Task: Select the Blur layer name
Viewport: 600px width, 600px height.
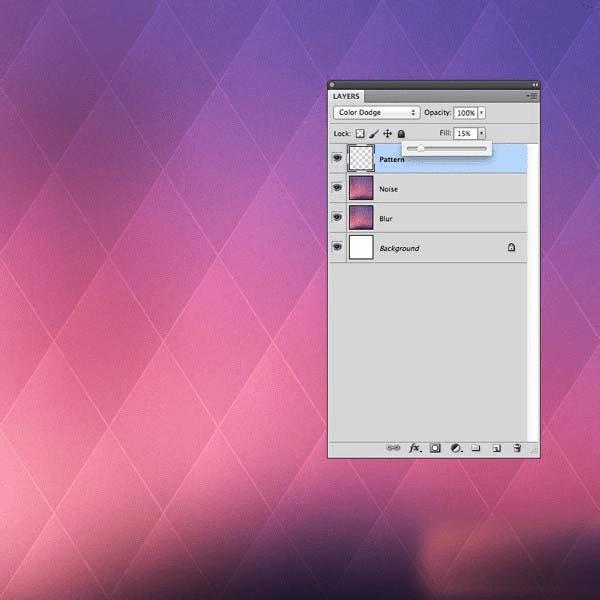Action: (386, 218)
